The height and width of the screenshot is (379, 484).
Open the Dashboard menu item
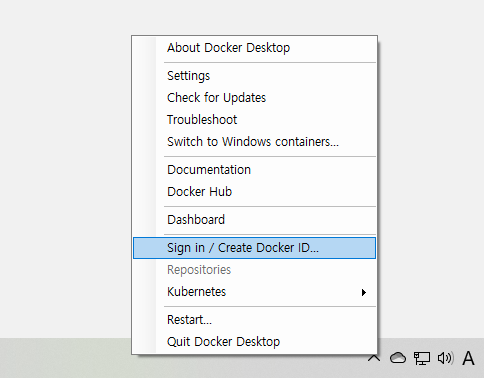coord(254,220)
